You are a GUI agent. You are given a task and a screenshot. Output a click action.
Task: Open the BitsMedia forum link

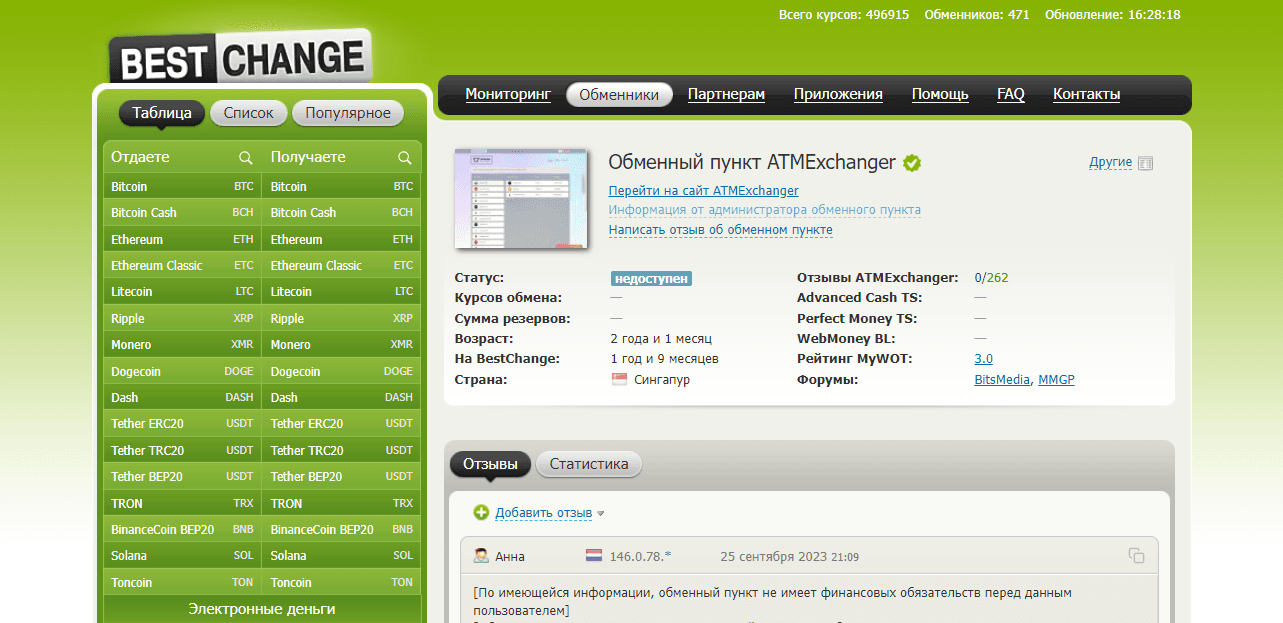(1002, 380)
